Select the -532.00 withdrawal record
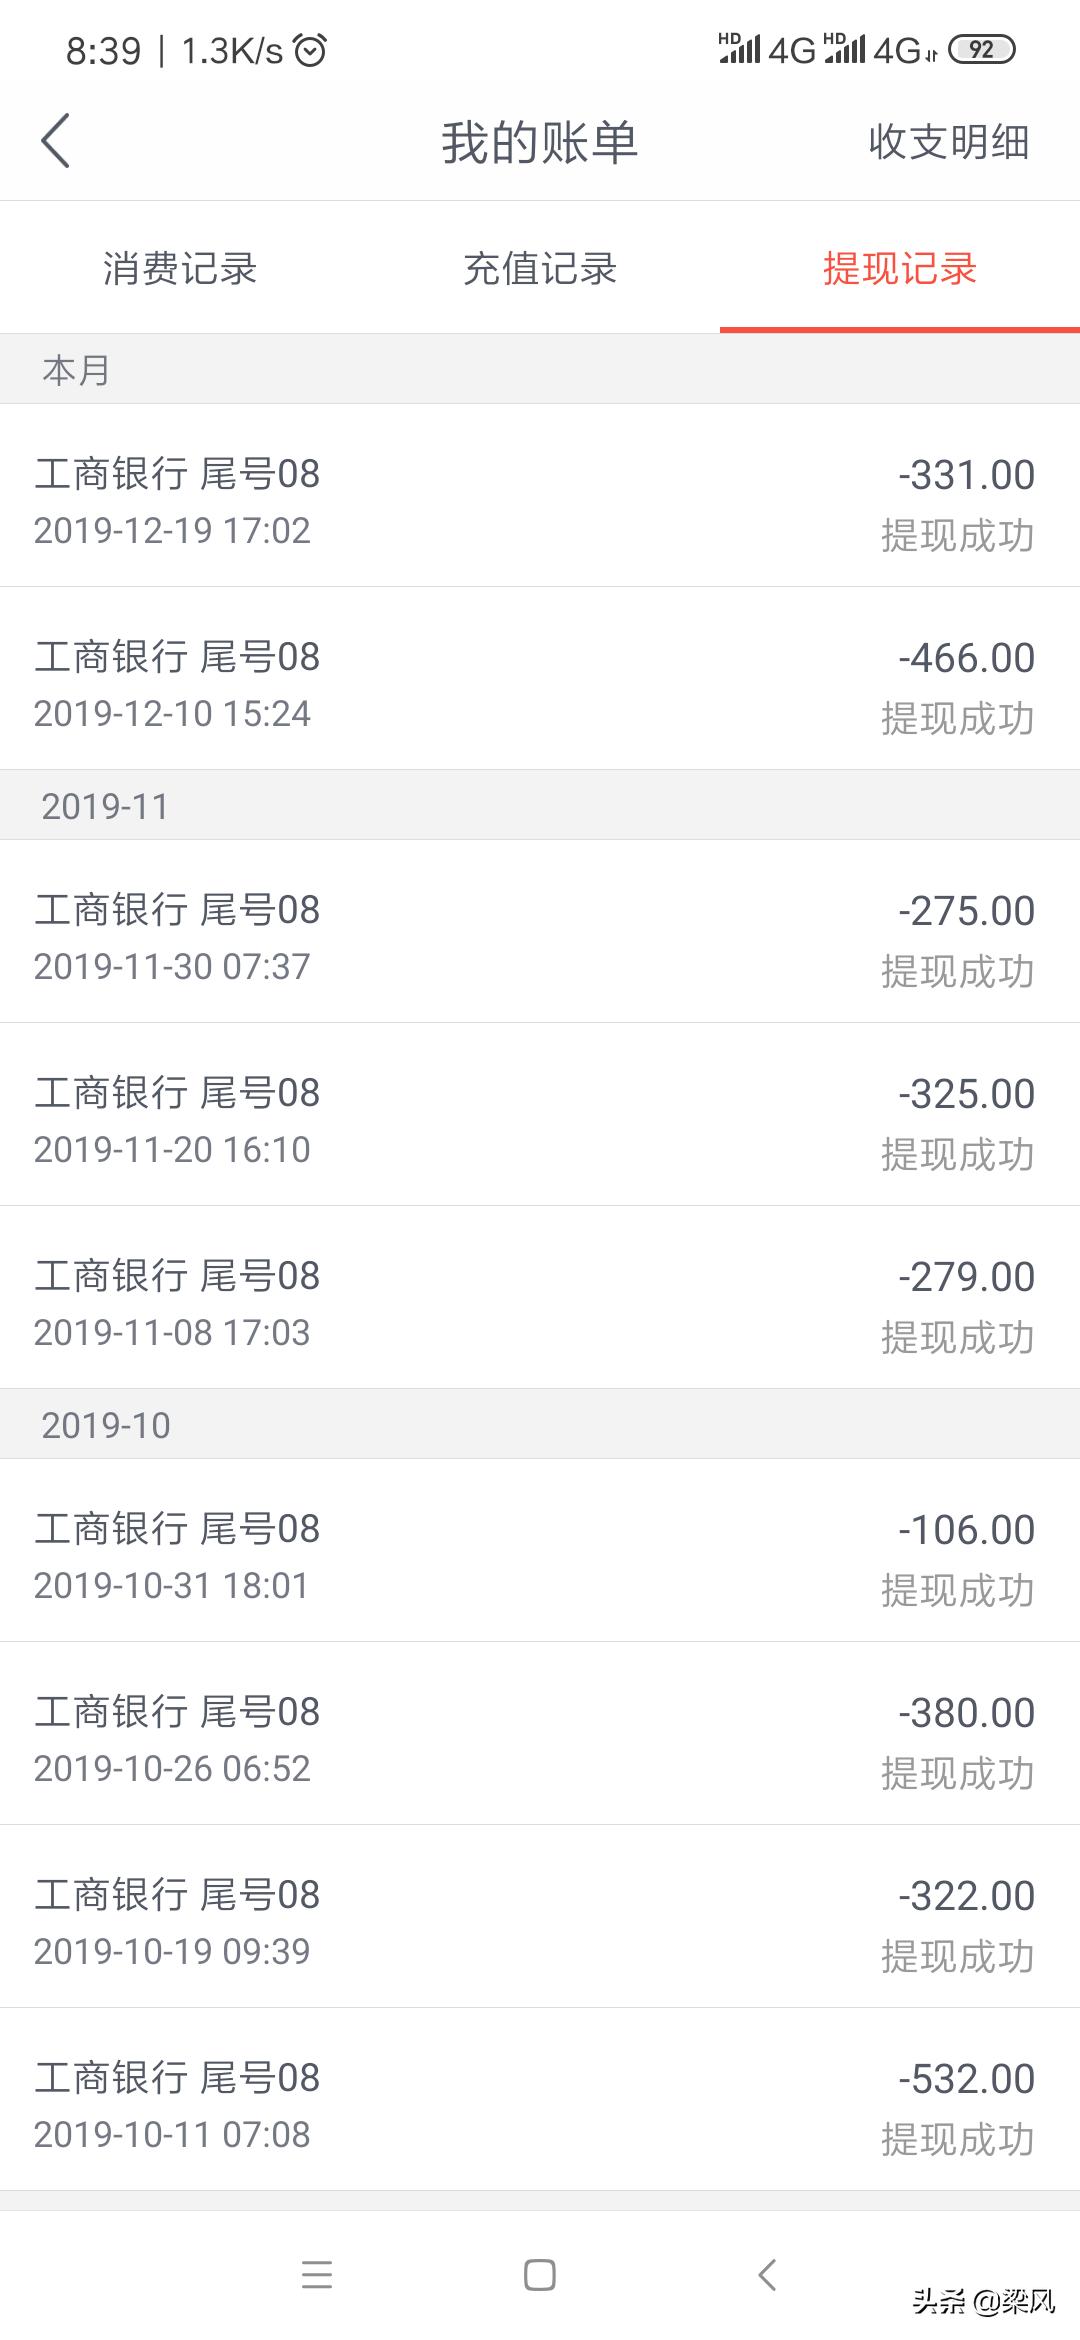This screenshot has width=1080, height=2340. tap(540, 2100)
